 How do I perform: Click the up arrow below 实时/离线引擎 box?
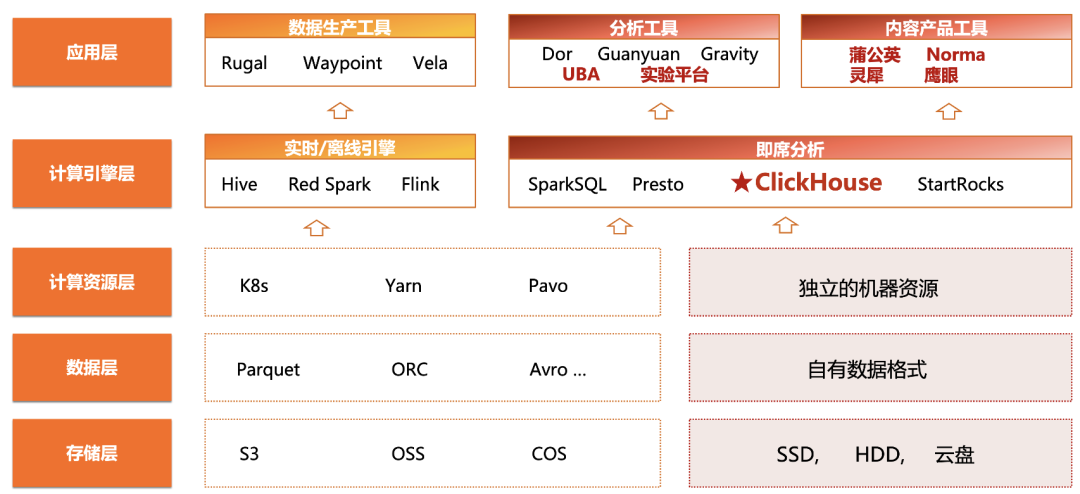[x=315, y=227]
